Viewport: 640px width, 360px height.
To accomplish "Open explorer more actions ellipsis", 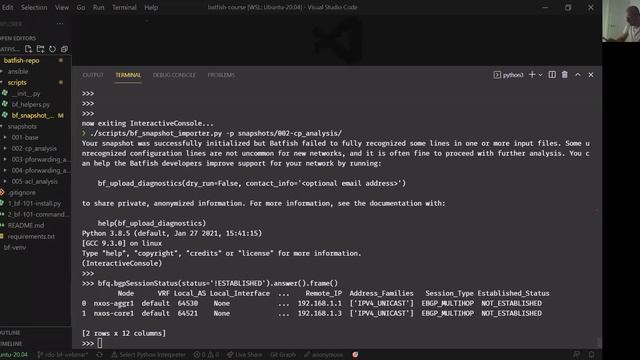I will (60, 24).
